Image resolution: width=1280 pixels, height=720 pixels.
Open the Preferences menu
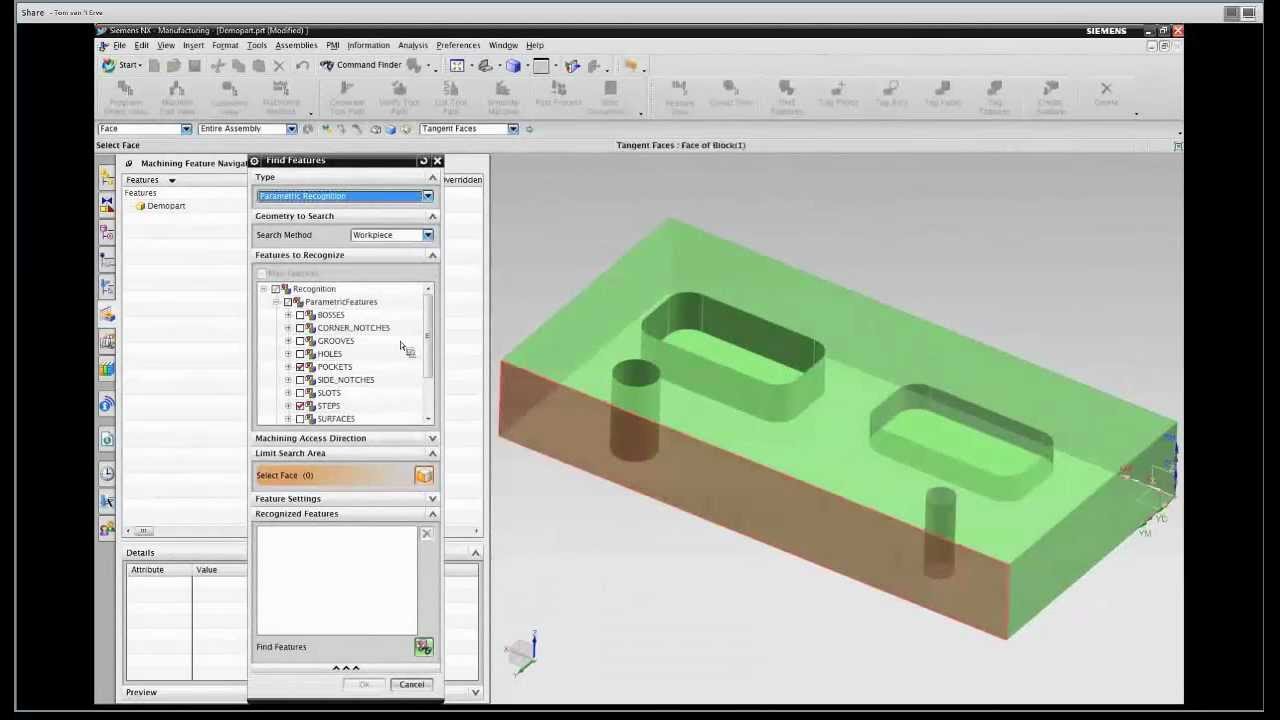pyautogui.click(x=458, y=45)
